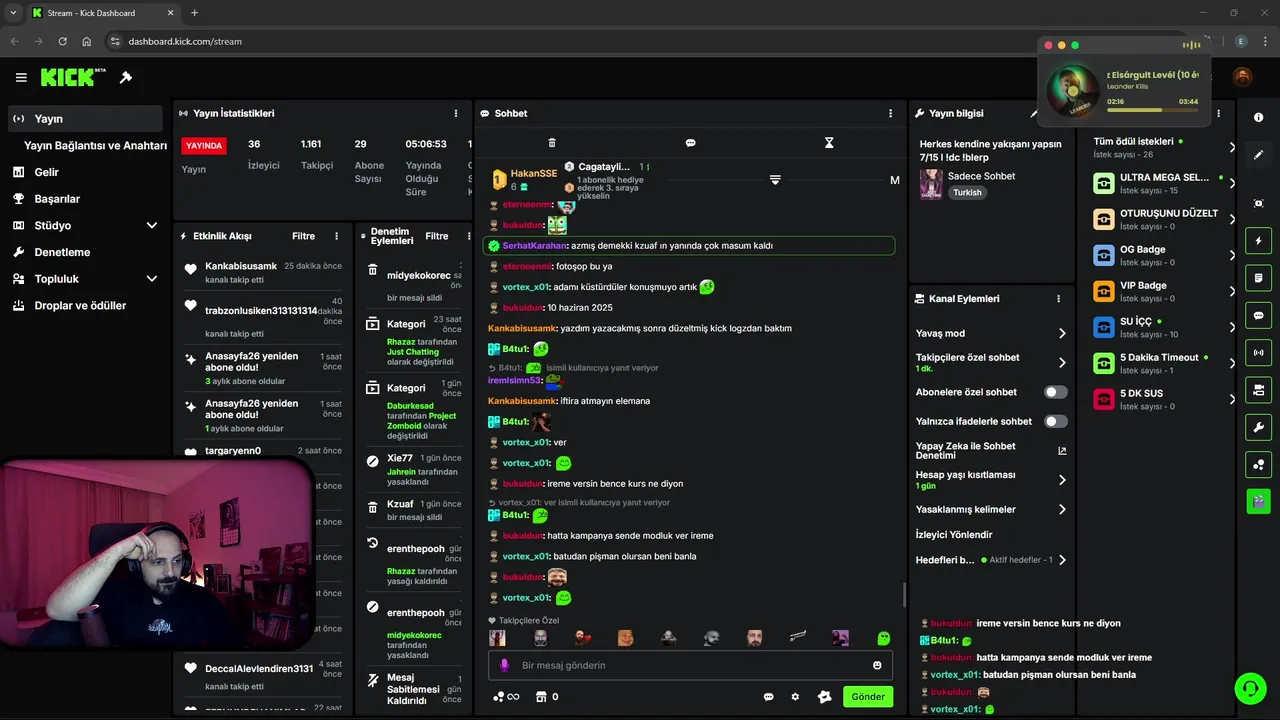Click the wrench icon in the right sidebar
The image size is (1280, 720).
tap(1258, 427)
